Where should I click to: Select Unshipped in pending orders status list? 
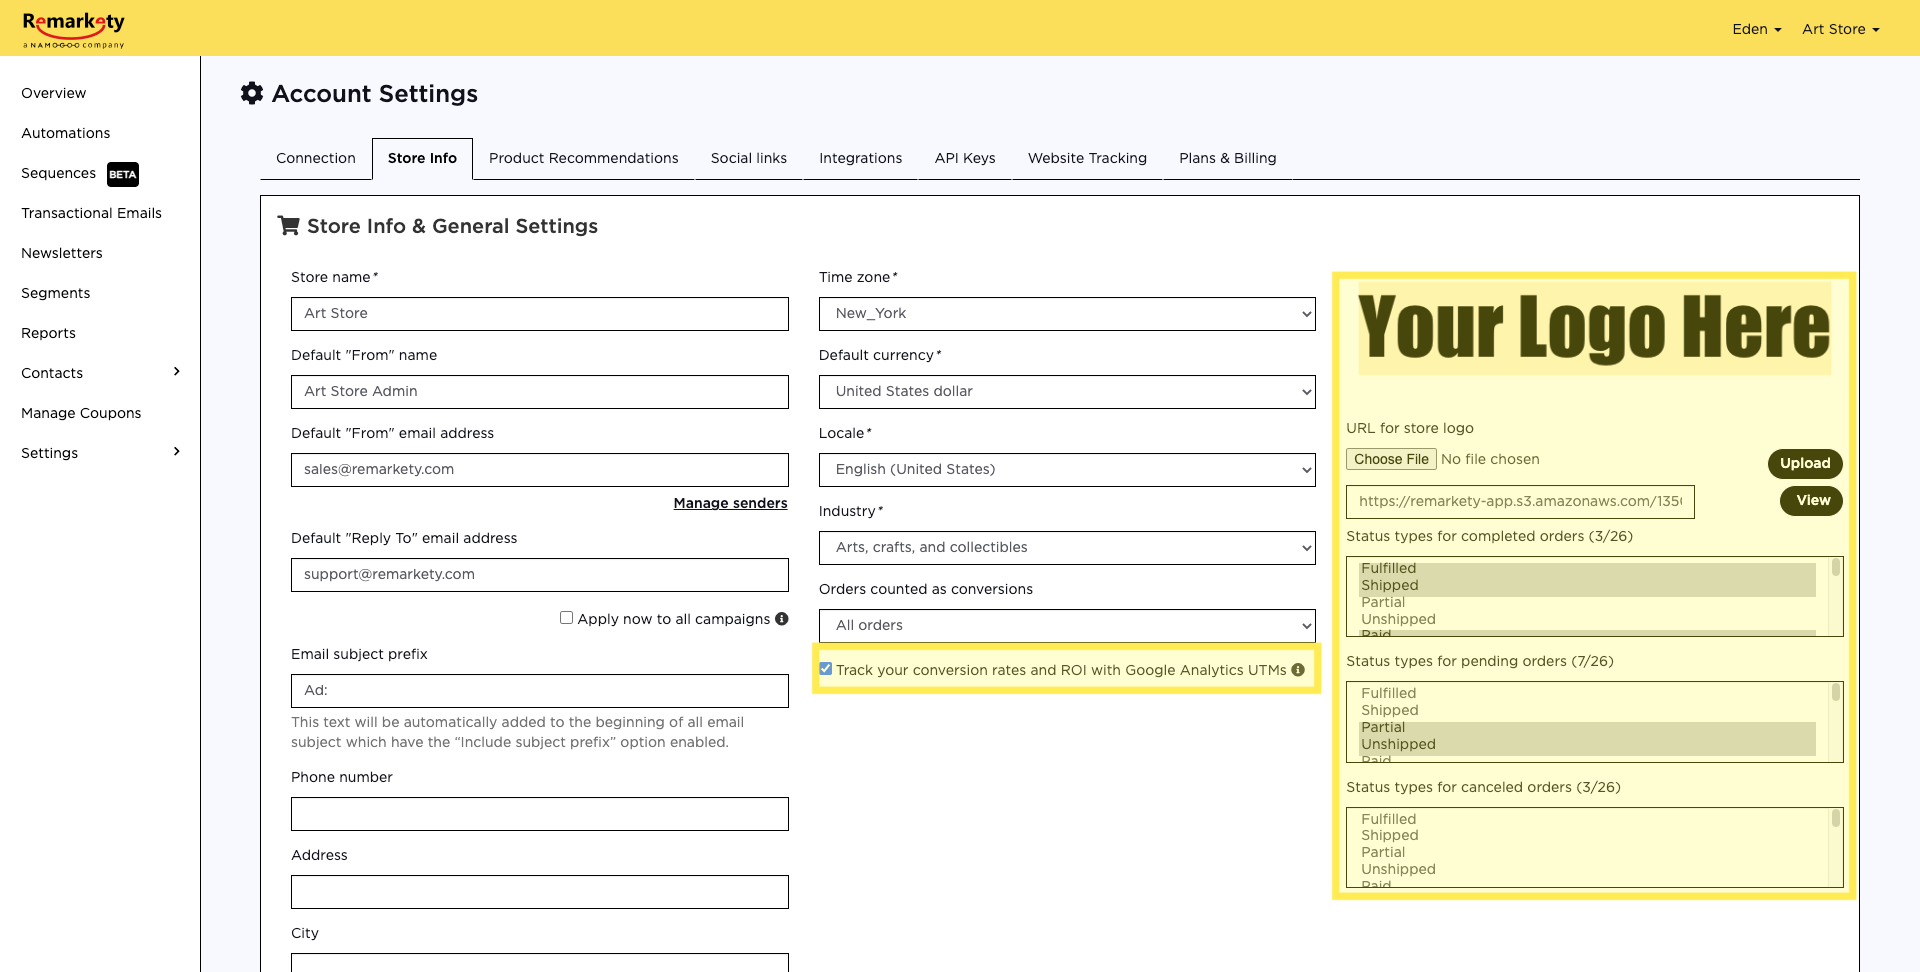1588,744
